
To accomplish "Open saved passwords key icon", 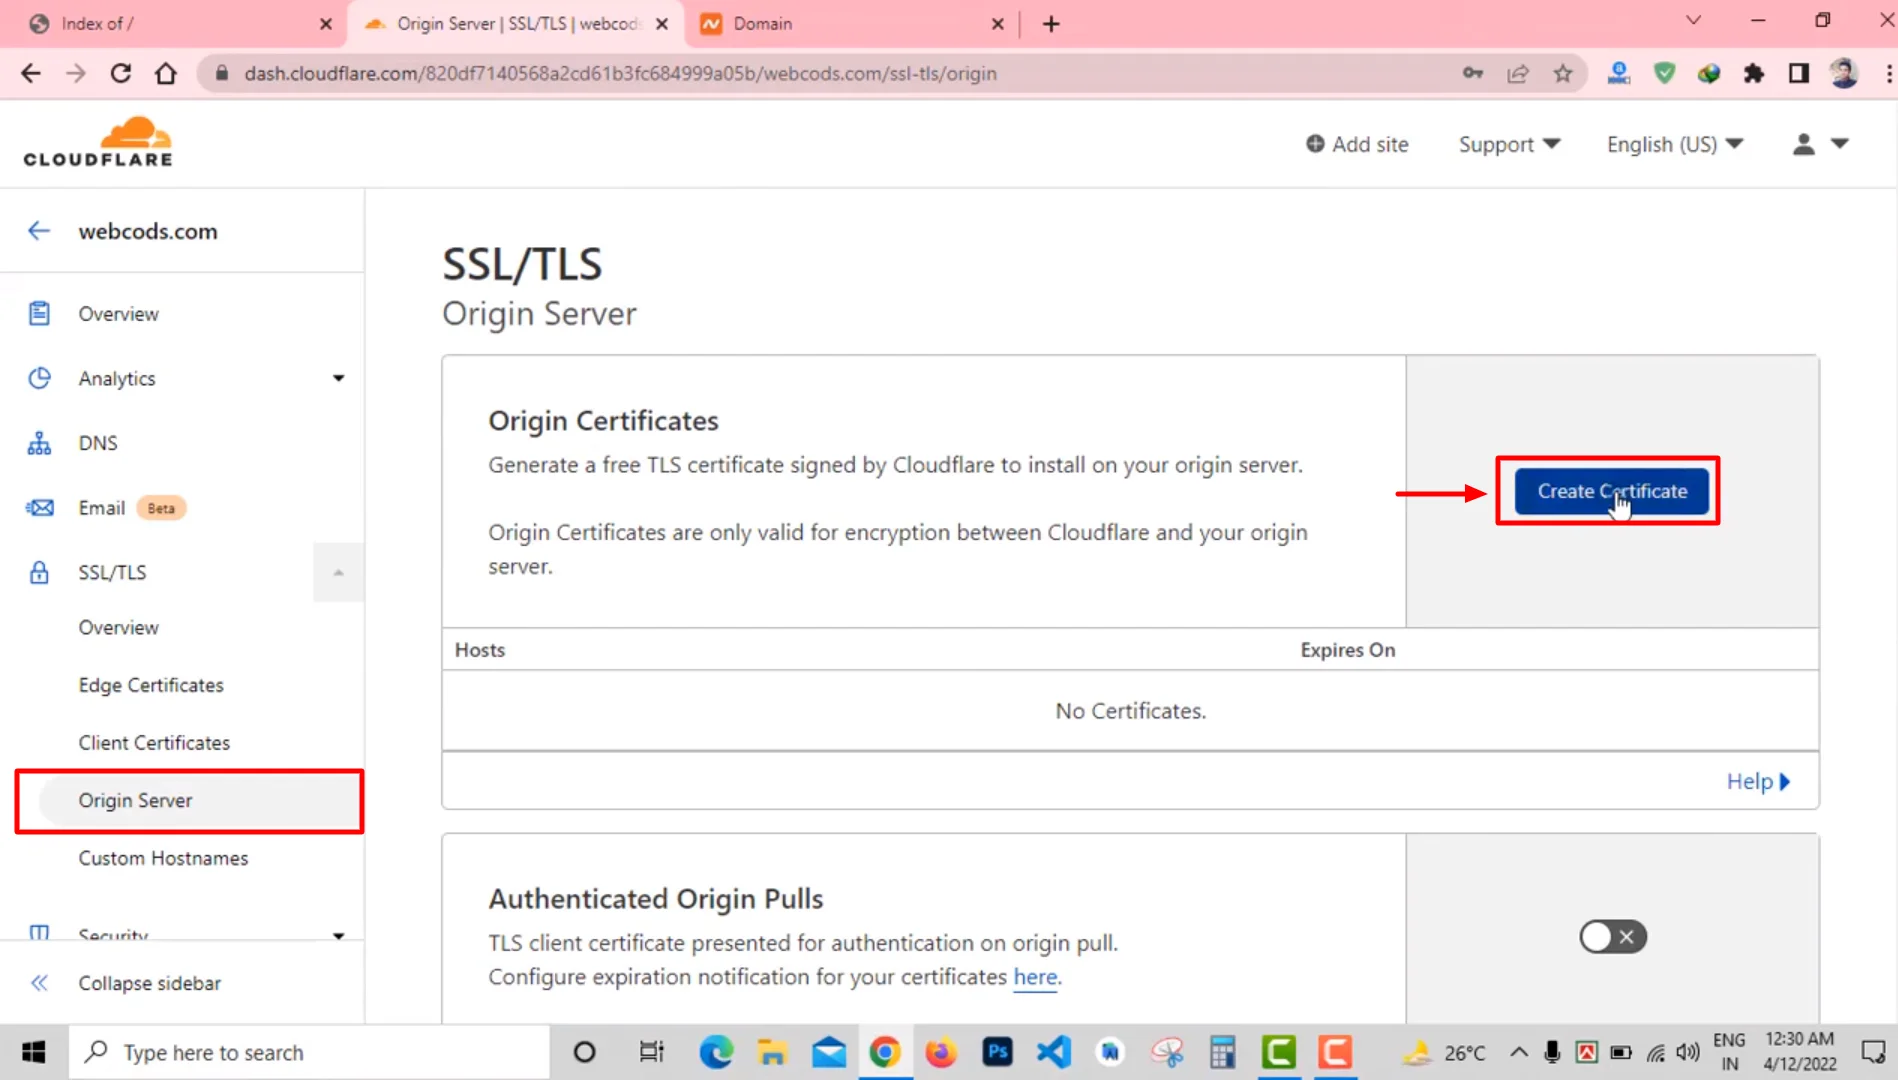I will click(1472, 73).
